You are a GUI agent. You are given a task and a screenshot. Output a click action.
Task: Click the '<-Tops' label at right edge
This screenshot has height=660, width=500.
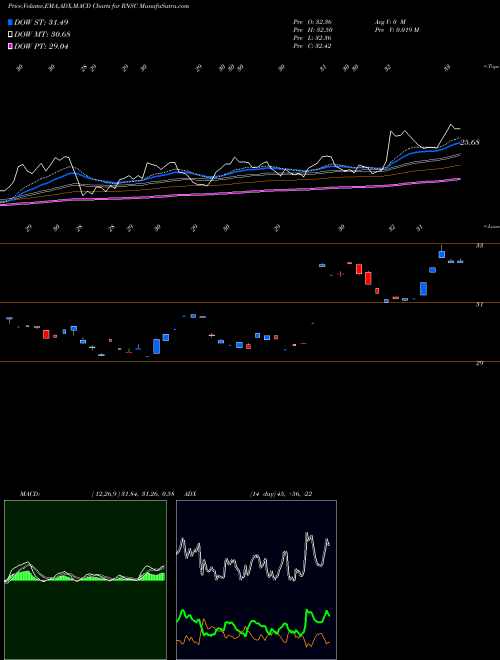click(491, 67)
